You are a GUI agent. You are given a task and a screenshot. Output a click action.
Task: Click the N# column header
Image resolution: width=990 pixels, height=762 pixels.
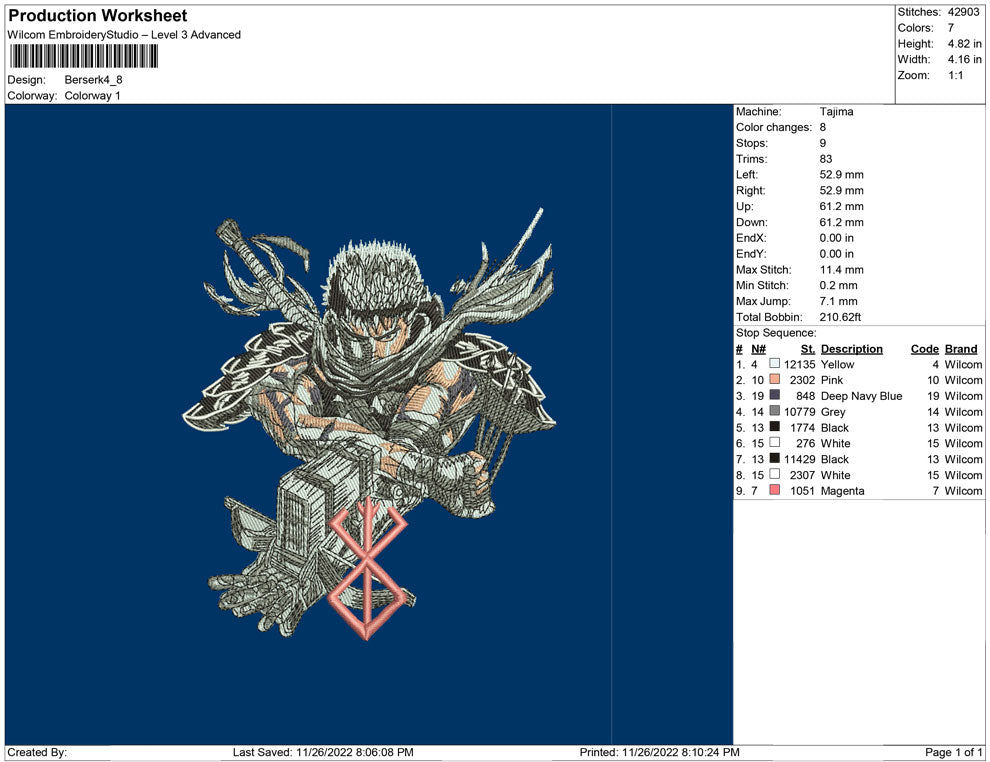(x=758, y=349)
